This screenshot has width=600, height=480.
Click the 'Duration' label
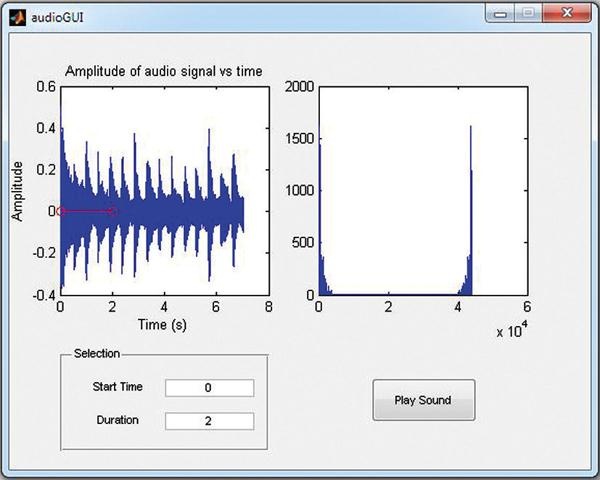117,420
